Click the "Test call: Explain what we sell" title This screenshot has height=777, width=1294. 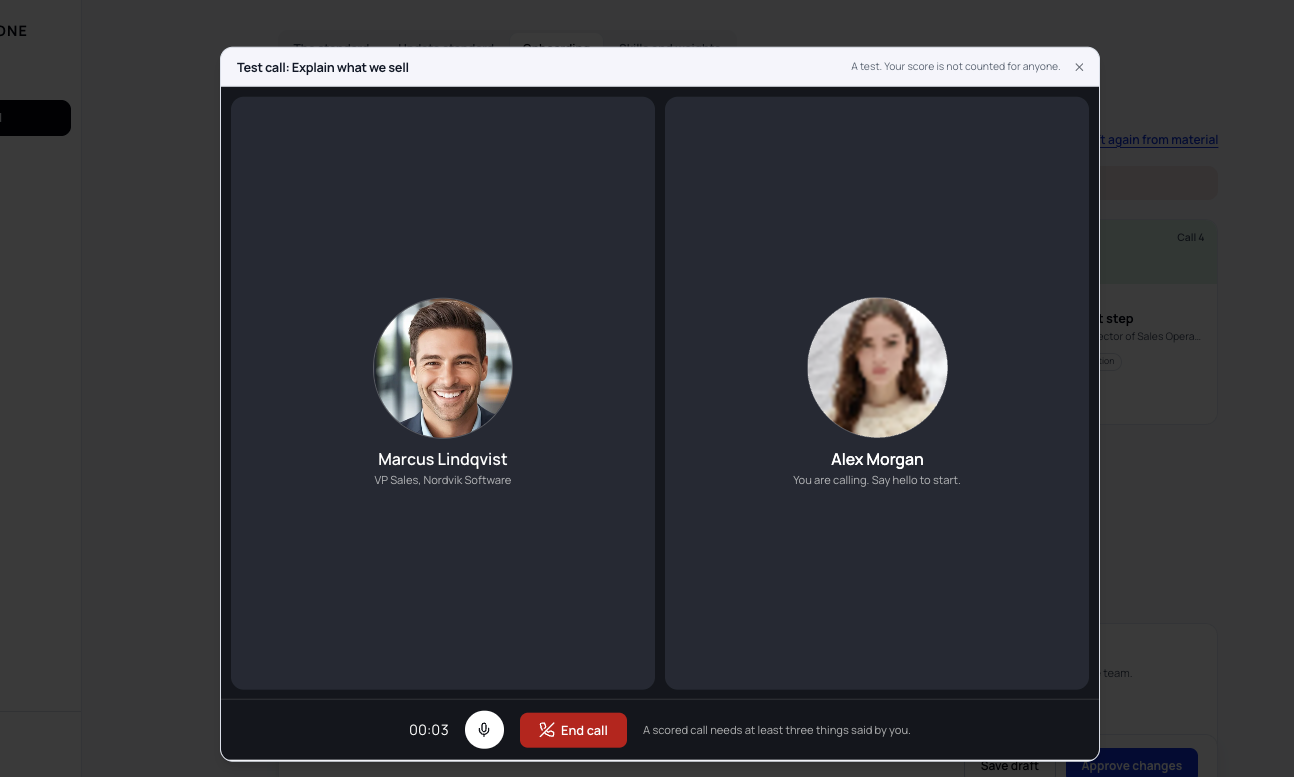(x=323, y=67)
